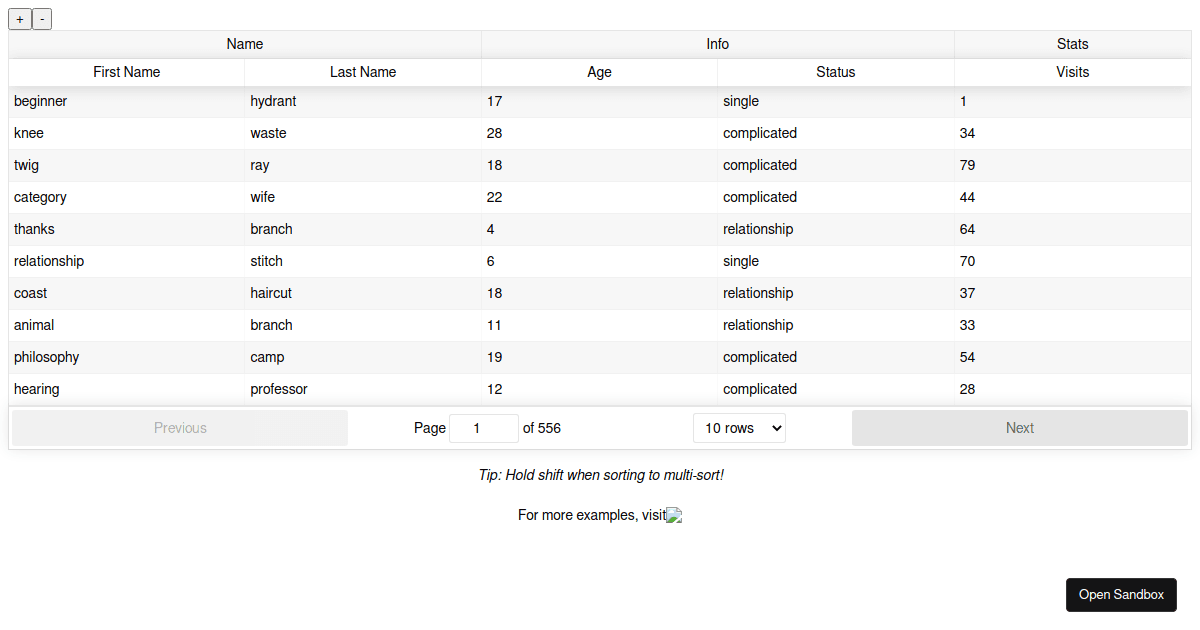
Task: Click the 'complicated' status cell for 'knee'
Action: (760, 133)
